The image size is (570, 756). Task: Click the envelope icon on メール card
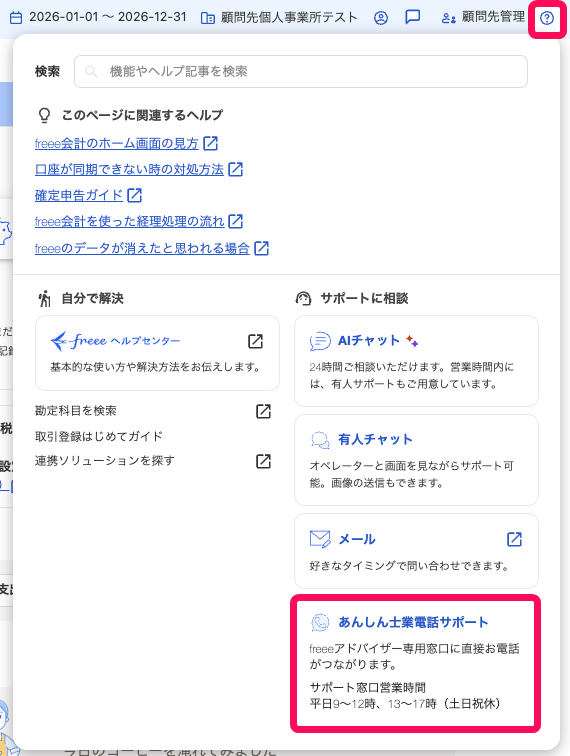[320, 539]
